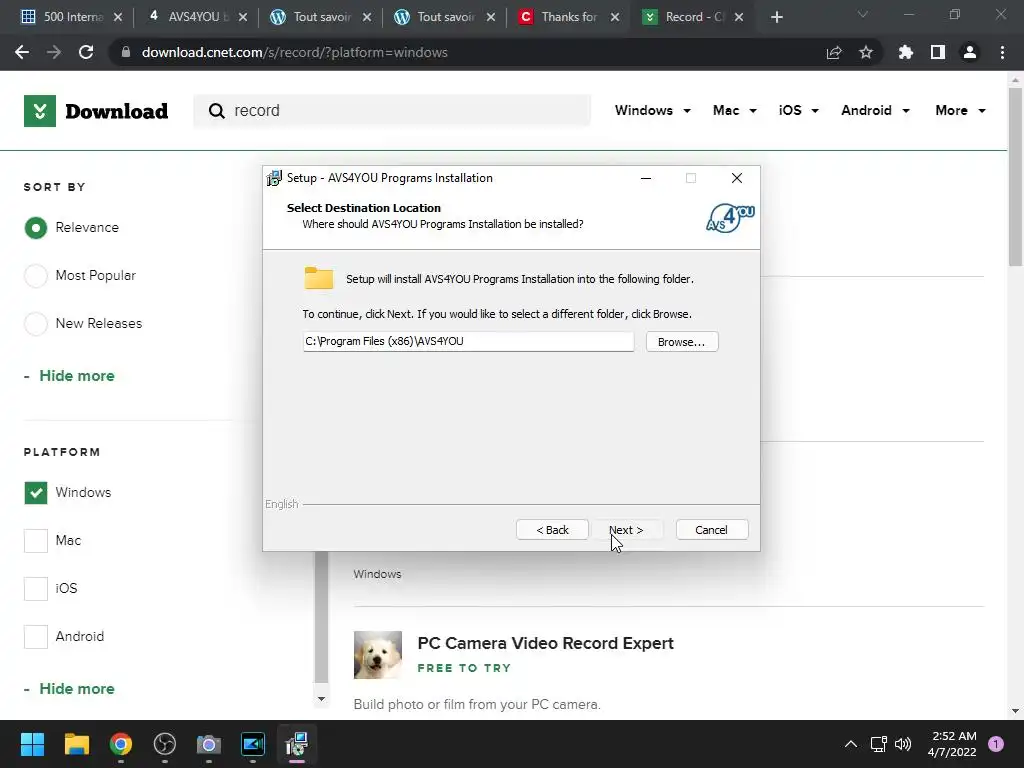This screenshot has height=768, width=1024.
Task: Select Most Popular sort option
Action: coord(36,276)
